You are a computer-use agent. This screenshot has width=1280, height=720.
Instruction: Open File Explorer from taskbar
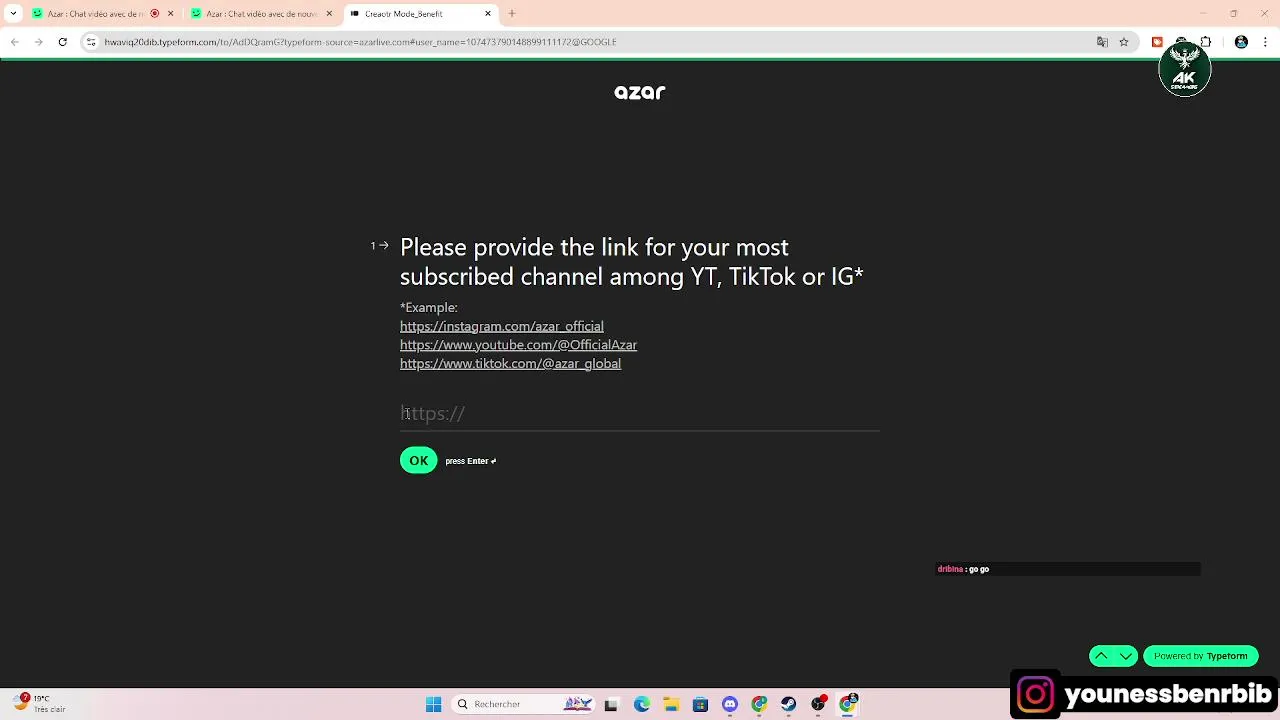(670, 704)
